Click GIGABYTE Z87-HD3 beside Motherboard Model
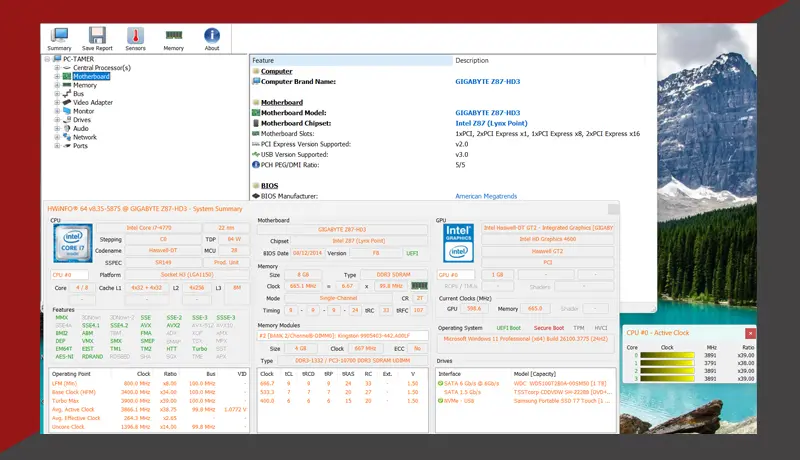This screenshot has width=800, height=460. [x=488, y=113]
